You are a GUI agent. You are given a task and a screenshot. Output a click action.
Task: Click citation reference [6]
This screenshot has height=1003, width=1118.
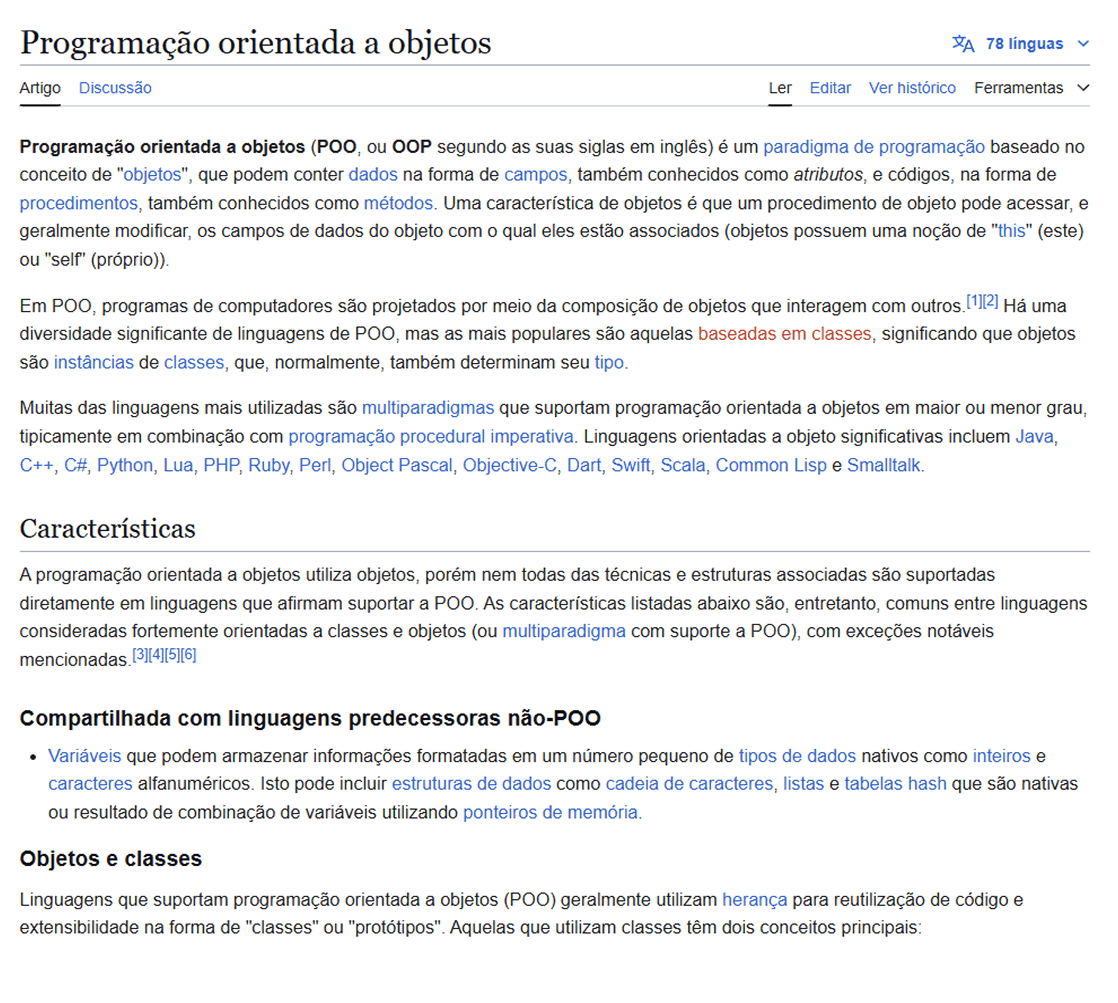tap(189, 655)
